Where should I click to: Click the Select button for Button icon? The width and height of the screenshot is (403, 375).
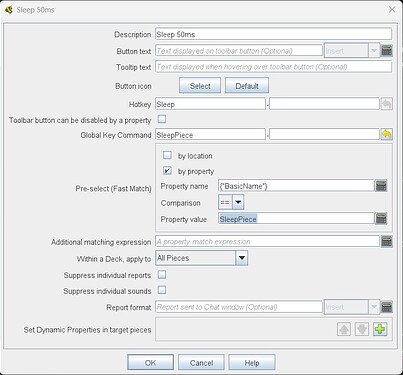point(200,86)
